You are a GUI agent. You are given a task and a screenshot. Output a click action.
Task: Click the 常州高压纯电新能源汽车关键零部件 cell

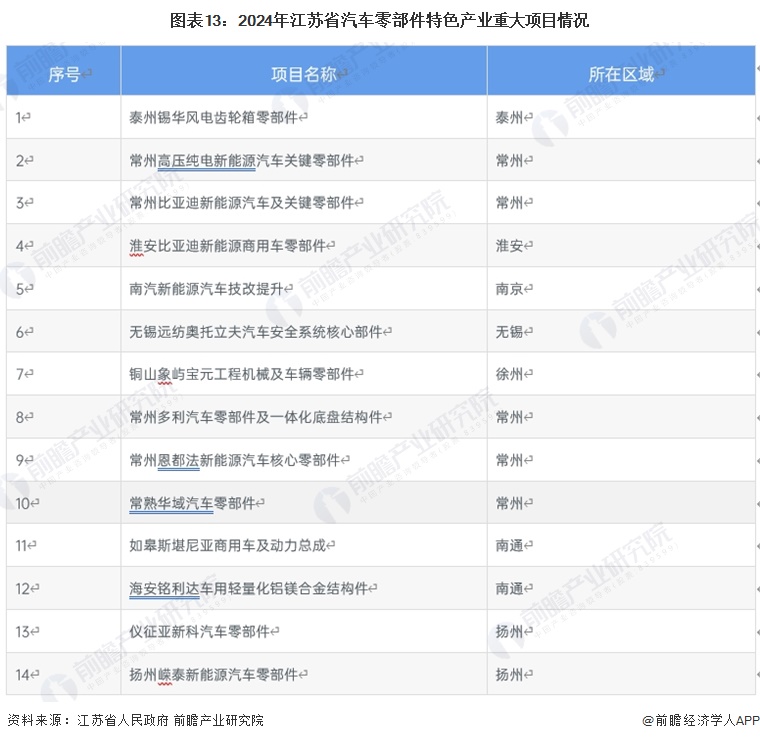tap(245, 160)
